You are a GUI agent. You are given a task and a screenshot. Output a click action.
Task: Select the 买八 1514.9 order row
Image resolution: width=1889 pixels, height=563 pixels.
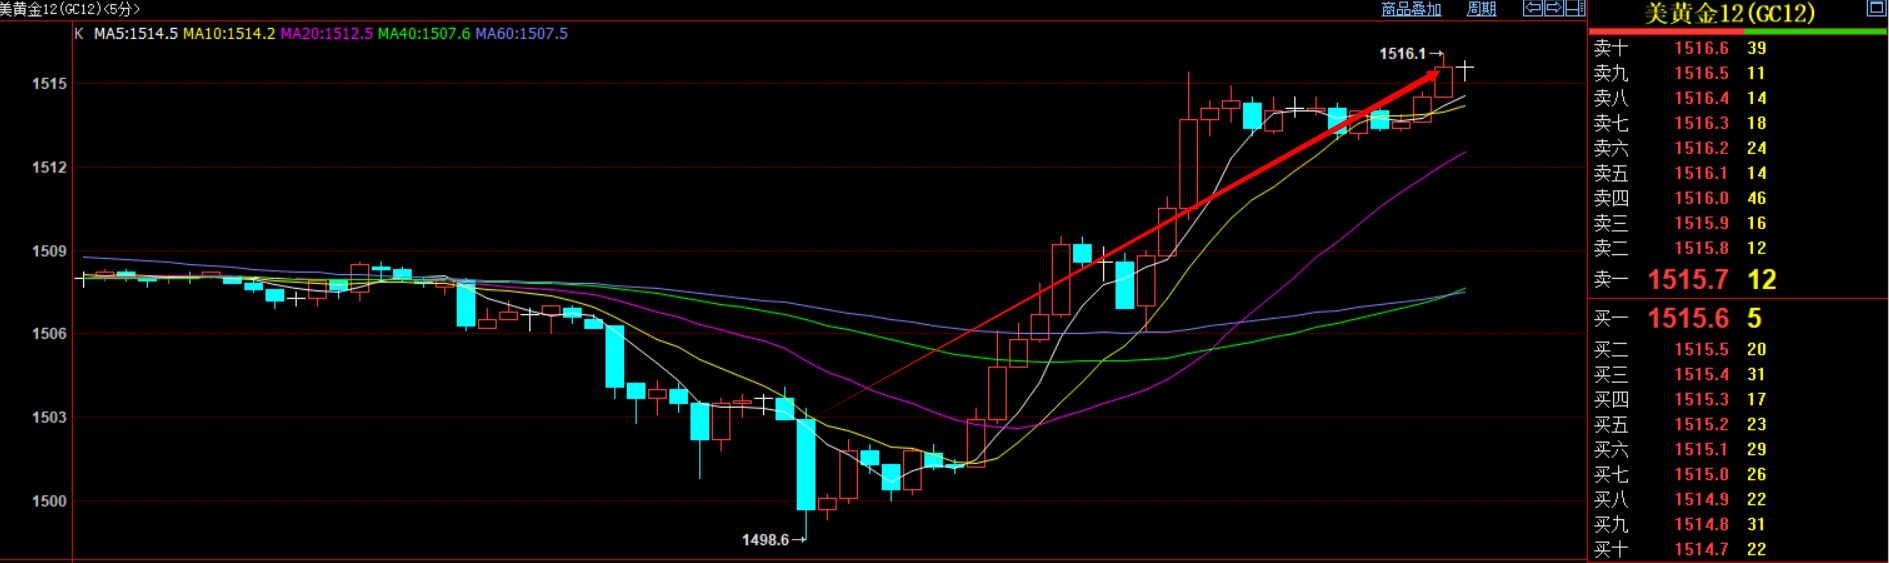click(x=1738, y=500)
